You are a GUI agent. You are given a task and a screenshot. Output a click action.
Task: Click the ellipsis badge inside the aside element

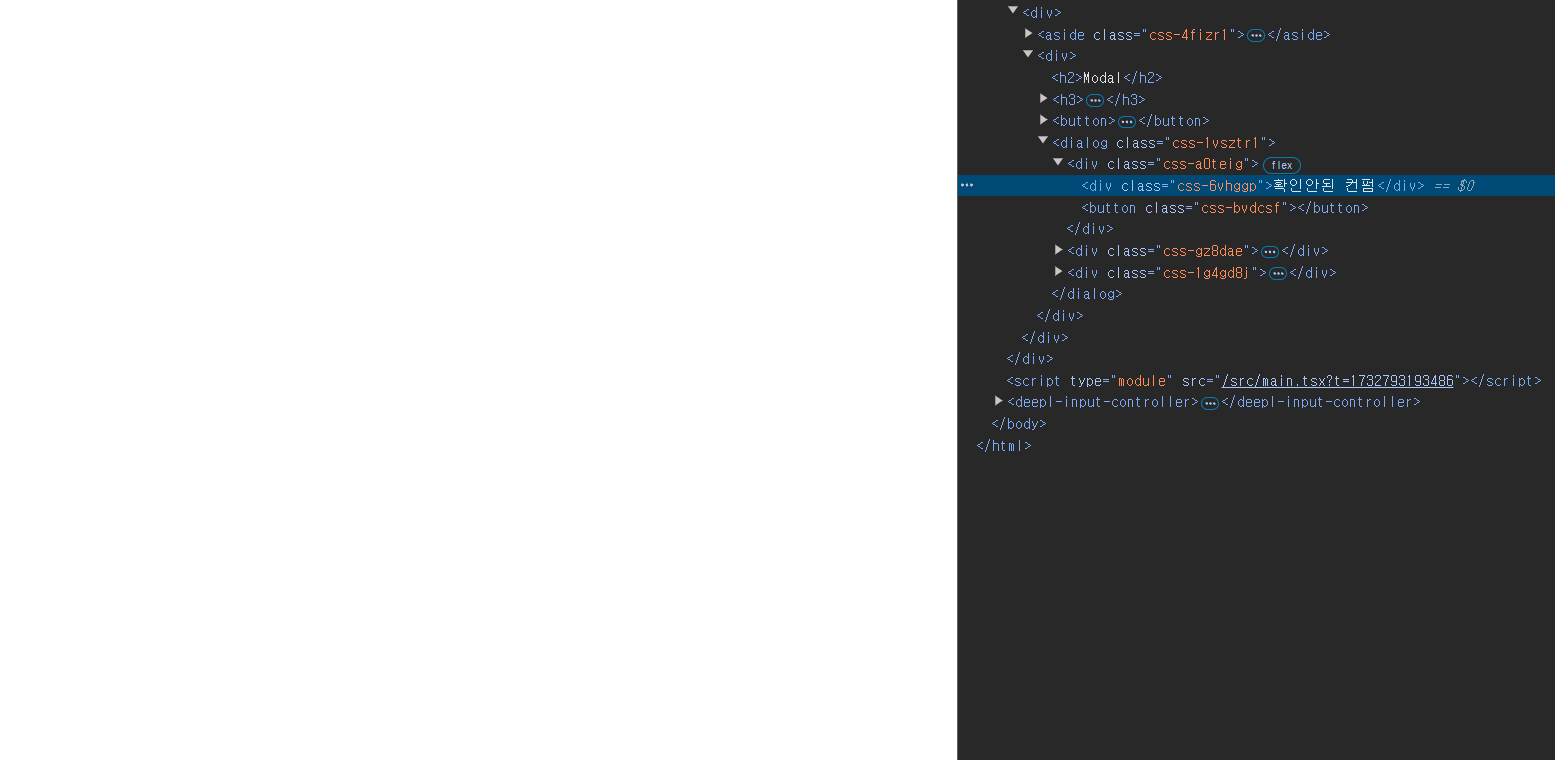[x=1256, y=35]
